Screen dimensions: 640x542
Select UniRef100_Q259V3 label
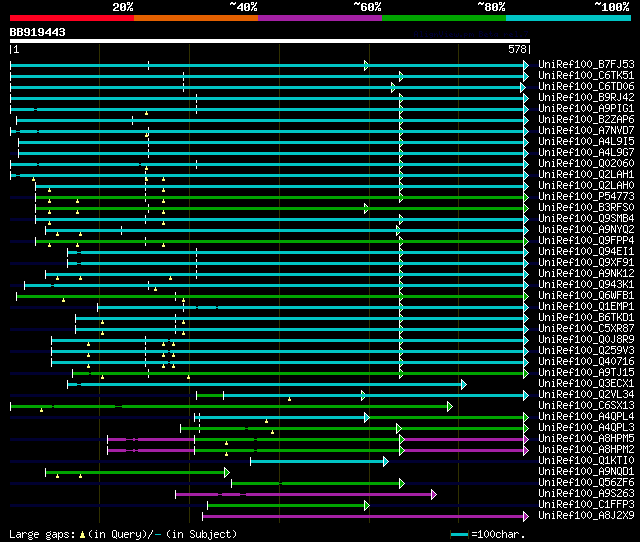point(586,351)
